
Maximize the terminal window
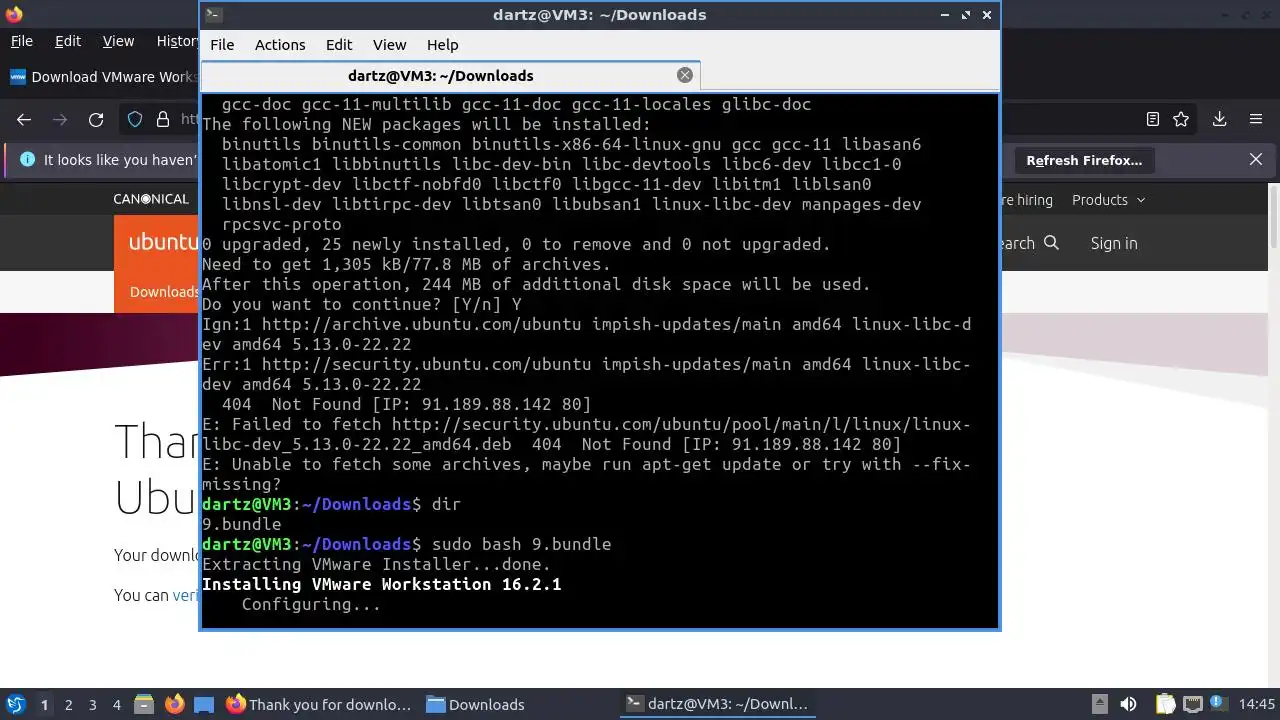966,15
